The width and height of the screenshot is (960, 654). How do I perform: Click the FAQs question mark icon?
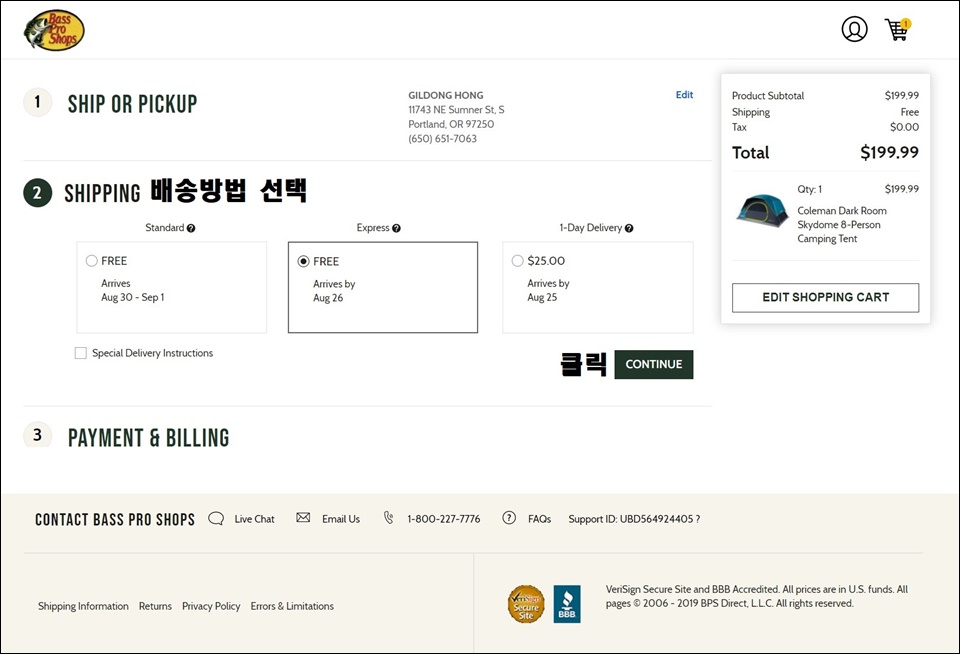(x=509, y=518)
